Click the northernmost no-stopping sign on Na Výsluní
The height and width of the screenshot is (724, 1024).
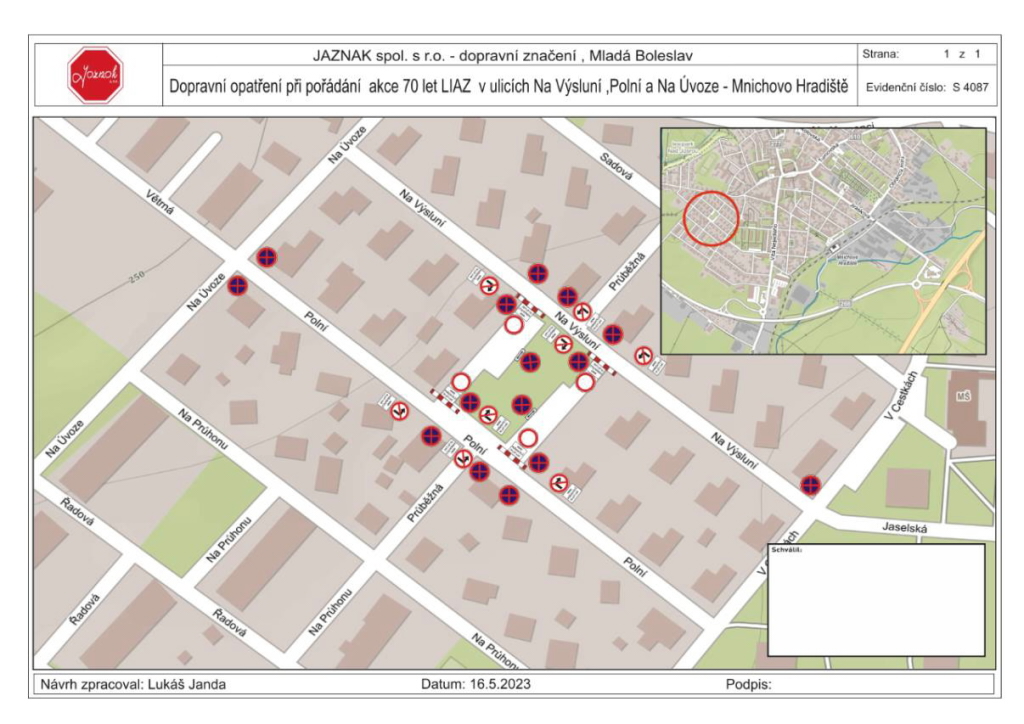tap(538, 273)
